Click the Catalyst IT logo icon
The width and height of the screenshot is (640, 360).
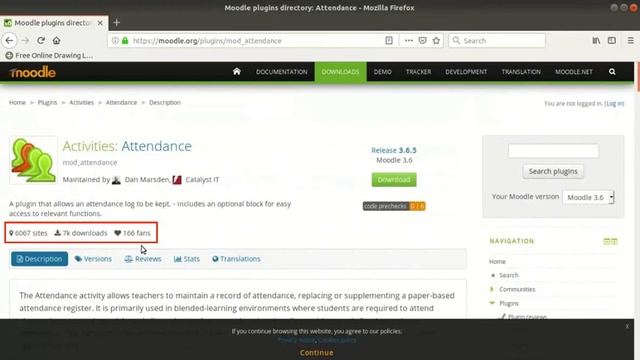pyautogui.click(x=177, y=180)
